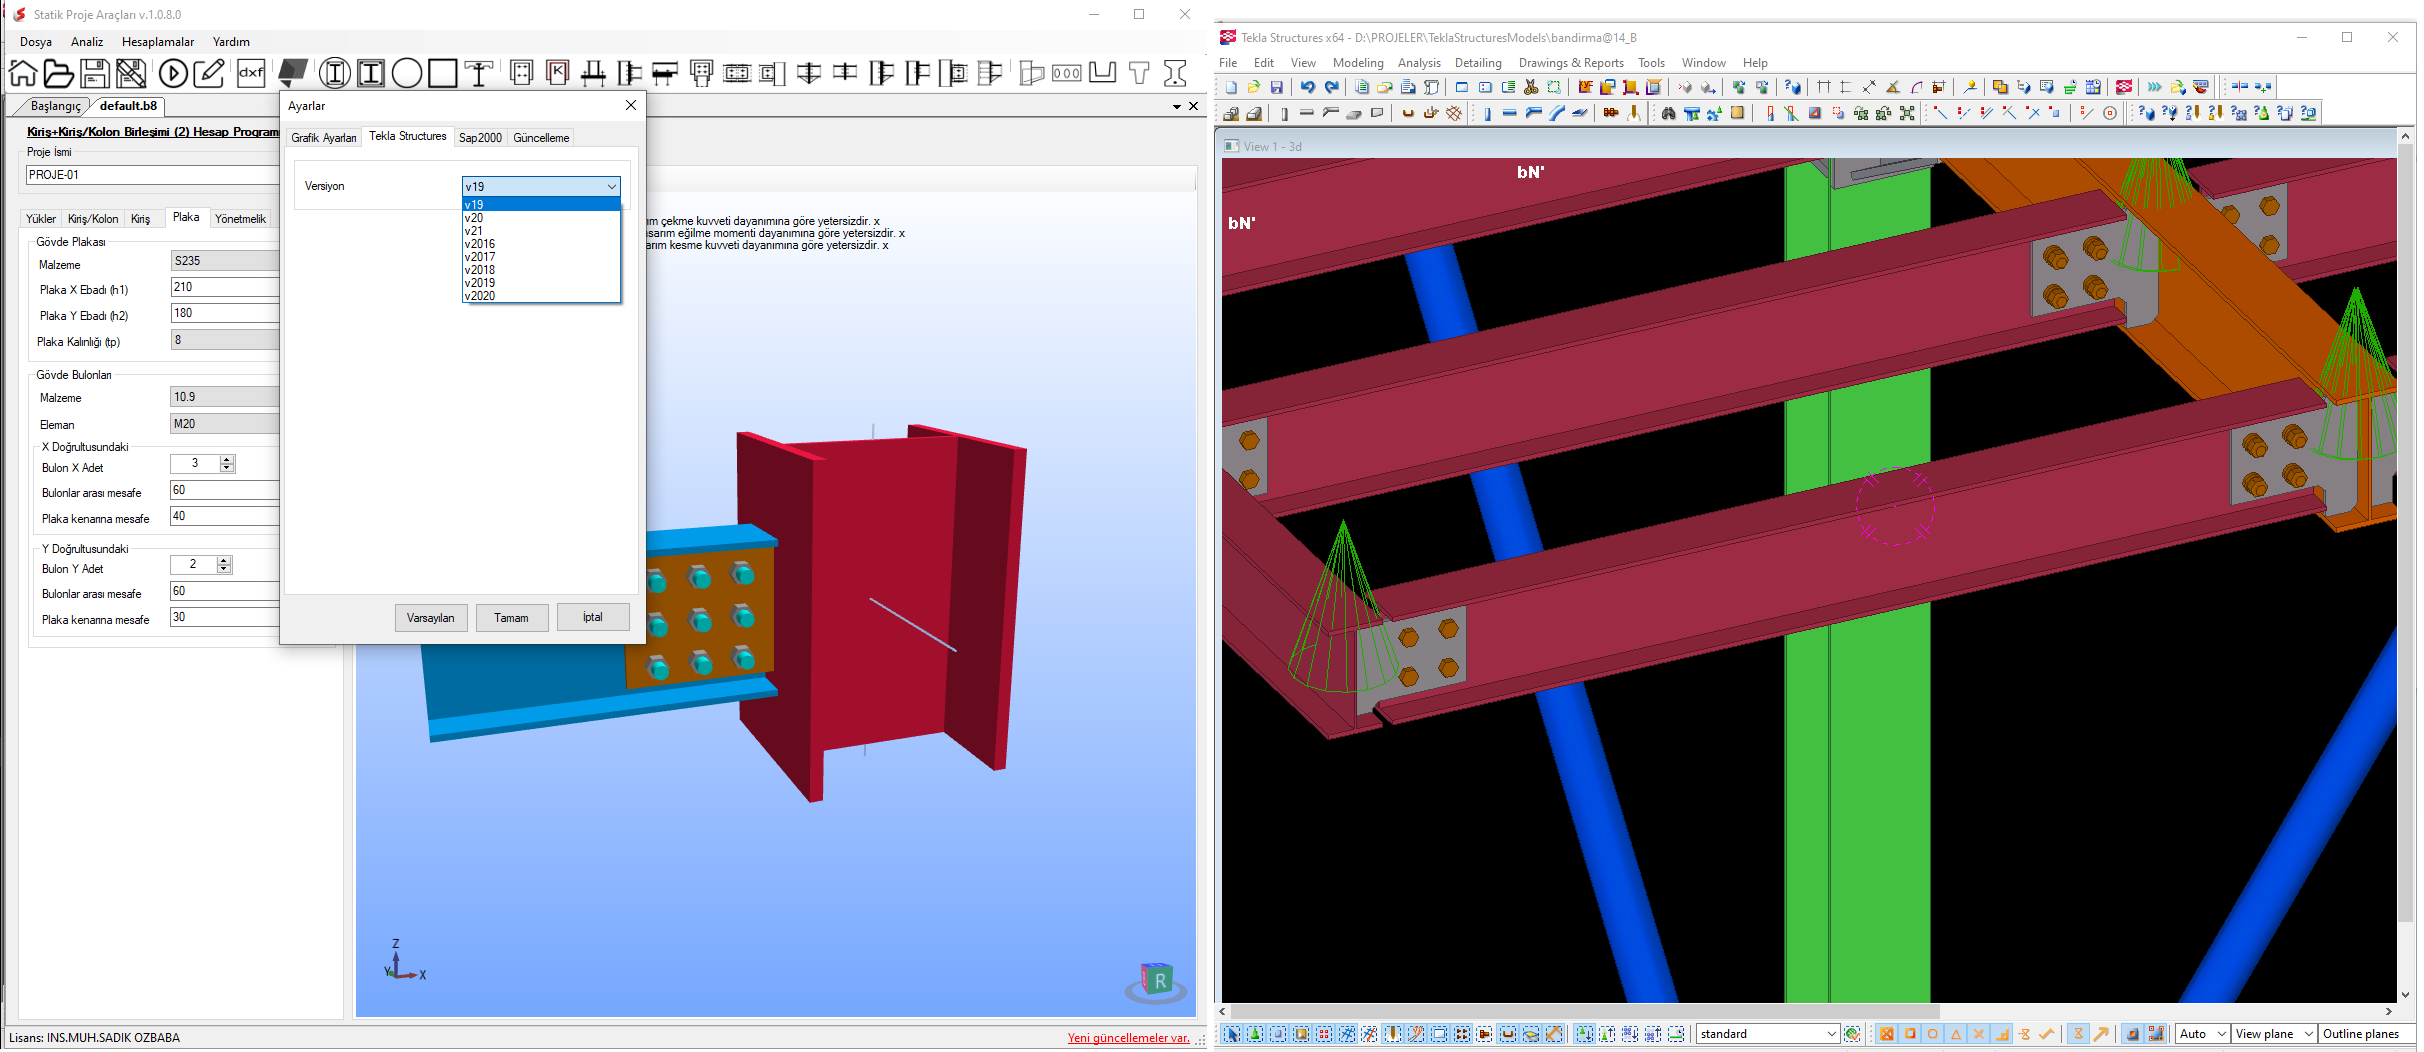
Task: Click the red Tekla component catalog icon
Action: [x=2123, y=87]
